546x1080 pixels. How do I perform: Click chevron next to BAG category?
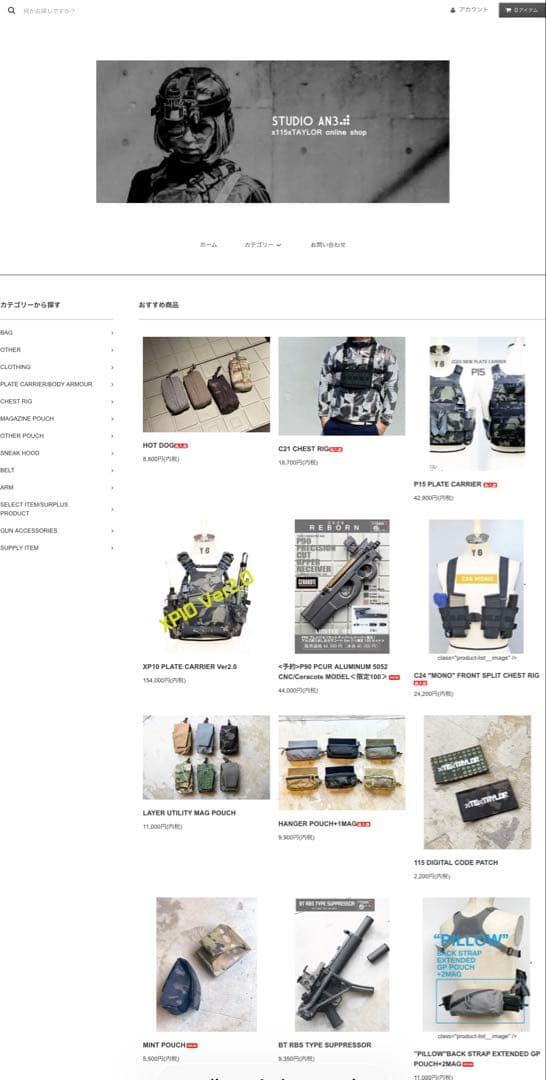pos(112,333)
